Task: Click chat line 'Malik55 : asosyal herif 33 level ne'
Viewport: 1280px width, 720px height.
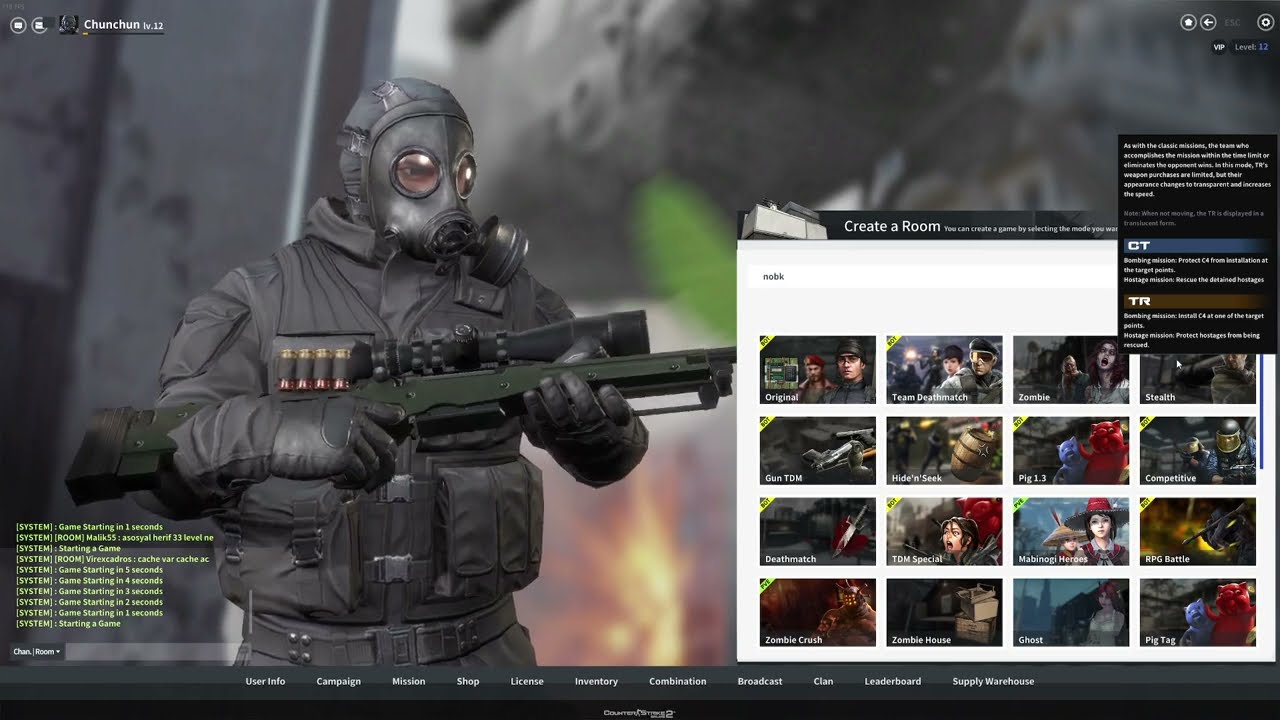Action: (115, 538)
